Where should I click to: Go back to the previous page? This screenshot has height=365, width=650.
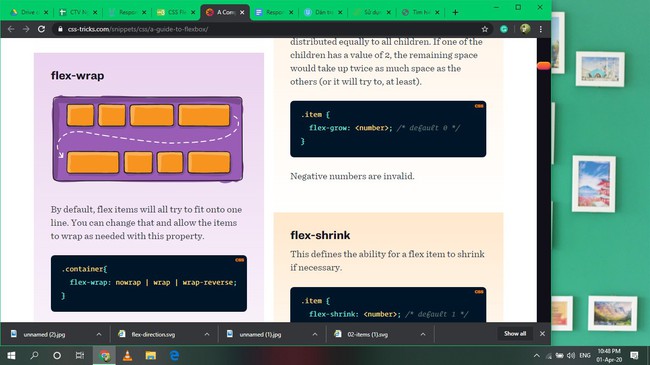11,29
